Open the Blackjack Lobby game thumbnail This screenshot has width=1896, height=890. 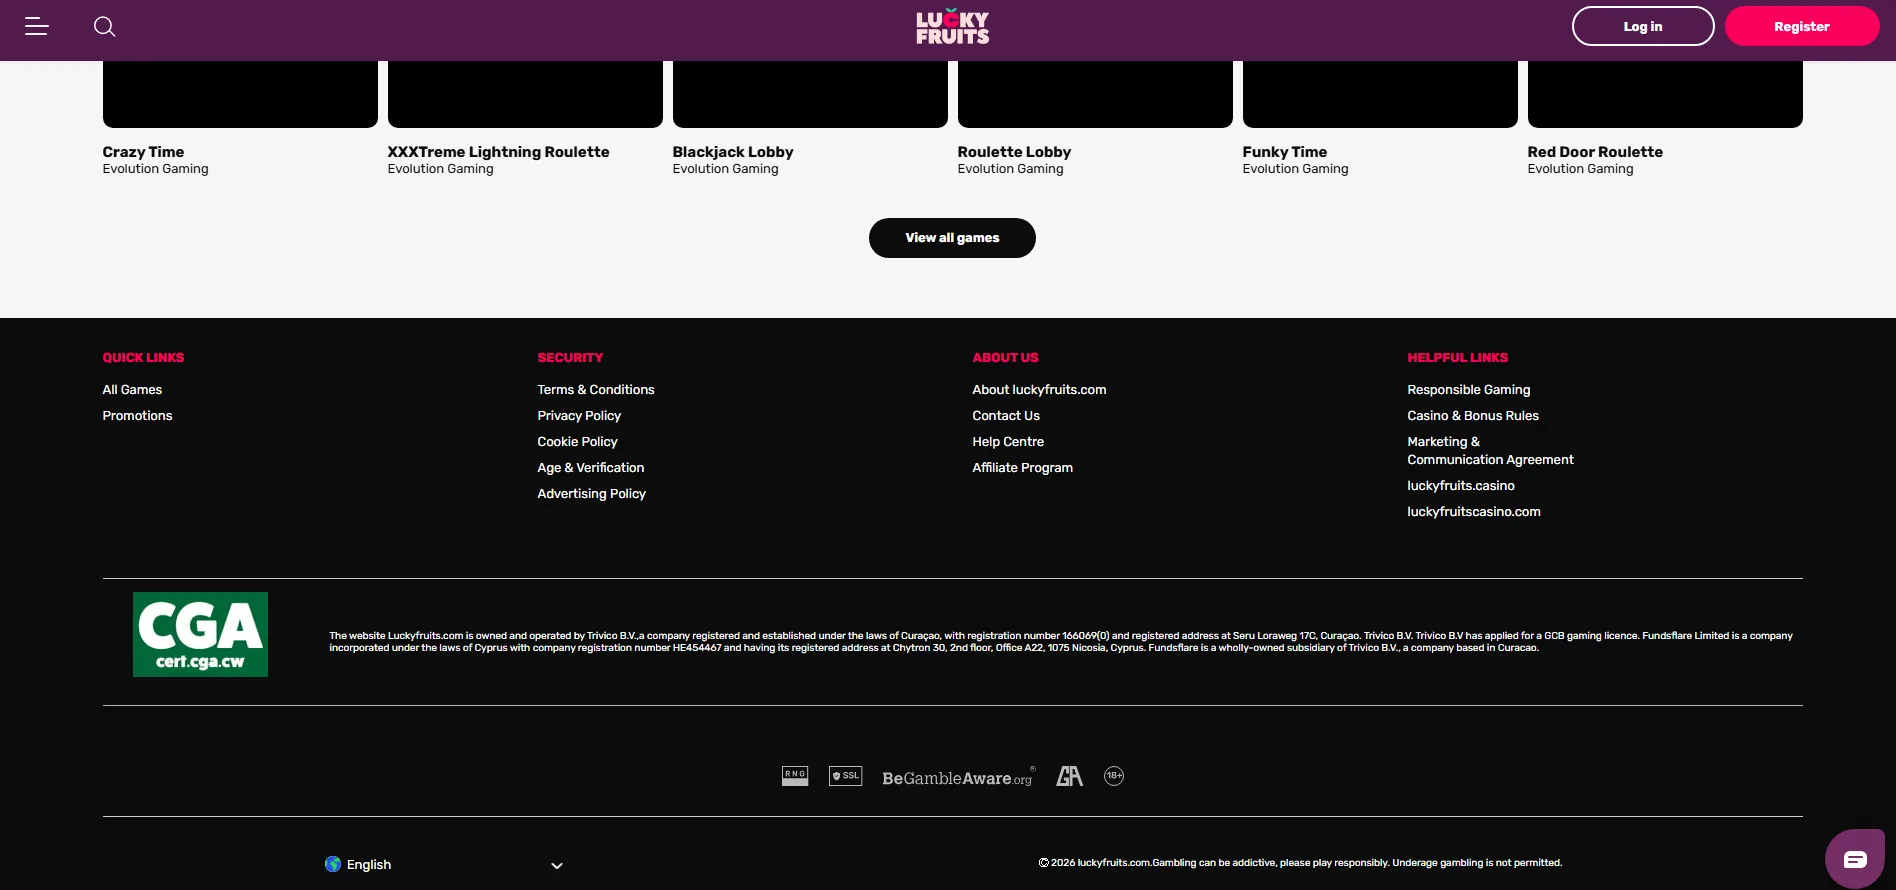point(810,94)
